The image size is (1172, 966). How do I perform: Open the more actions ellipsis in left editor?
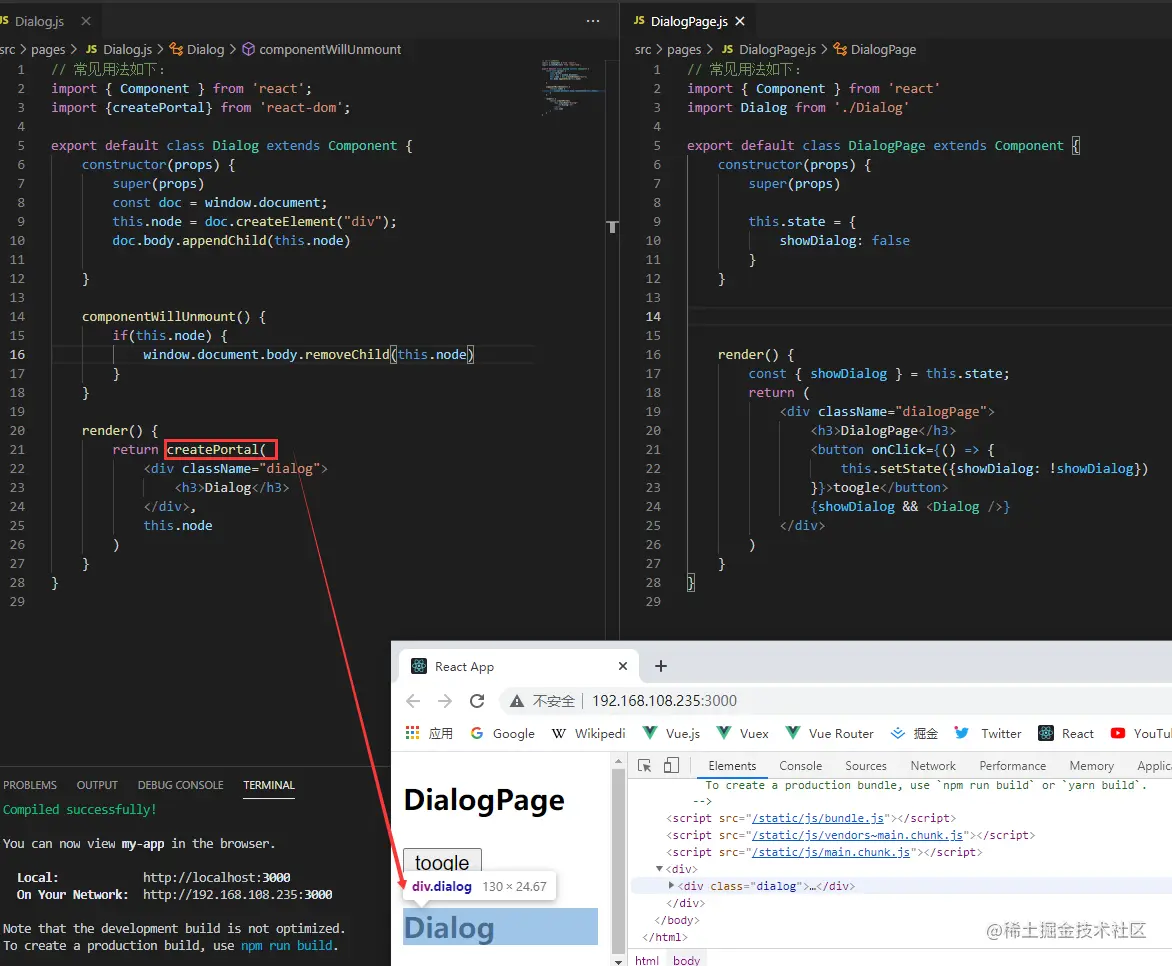[593, 21]
